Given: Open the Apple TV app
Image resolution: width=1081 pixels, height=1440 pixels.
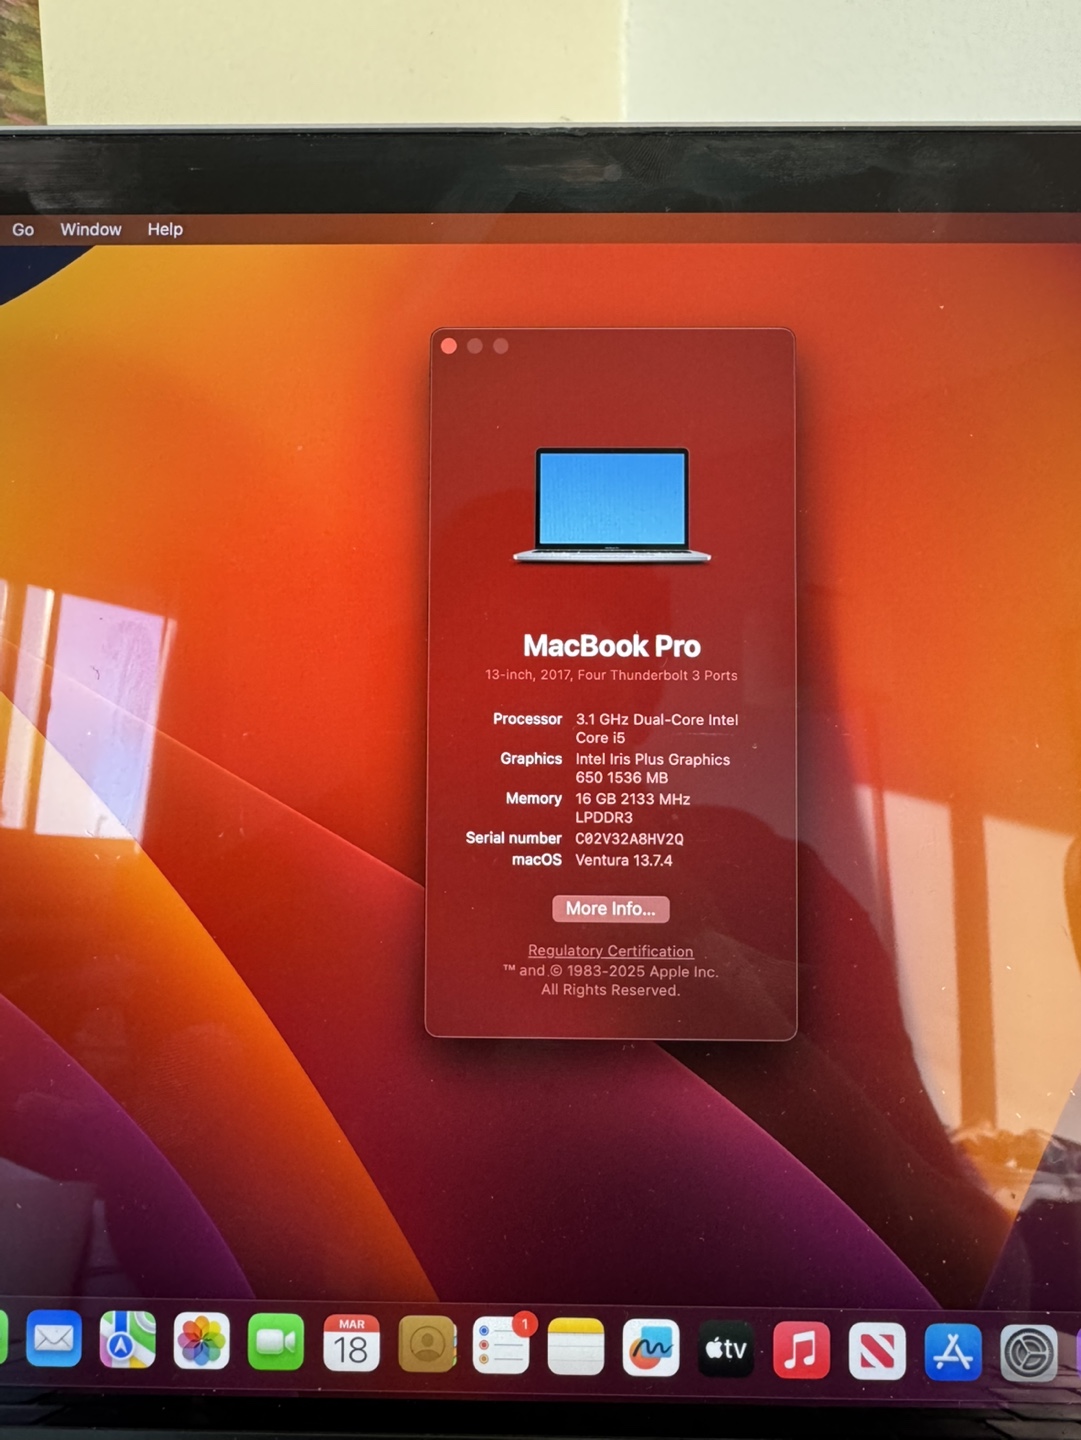Looking at the screenshot, I should tap(726, 1348).
